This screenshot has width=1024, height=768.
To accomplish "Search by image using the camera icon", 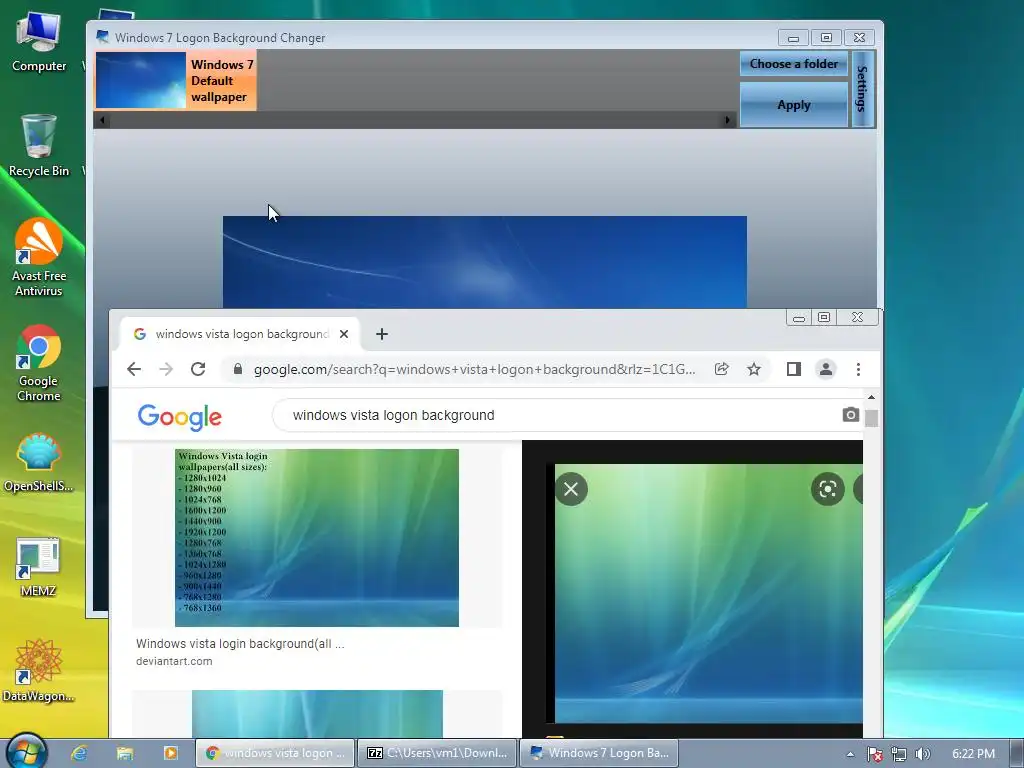I will point(850,415).
